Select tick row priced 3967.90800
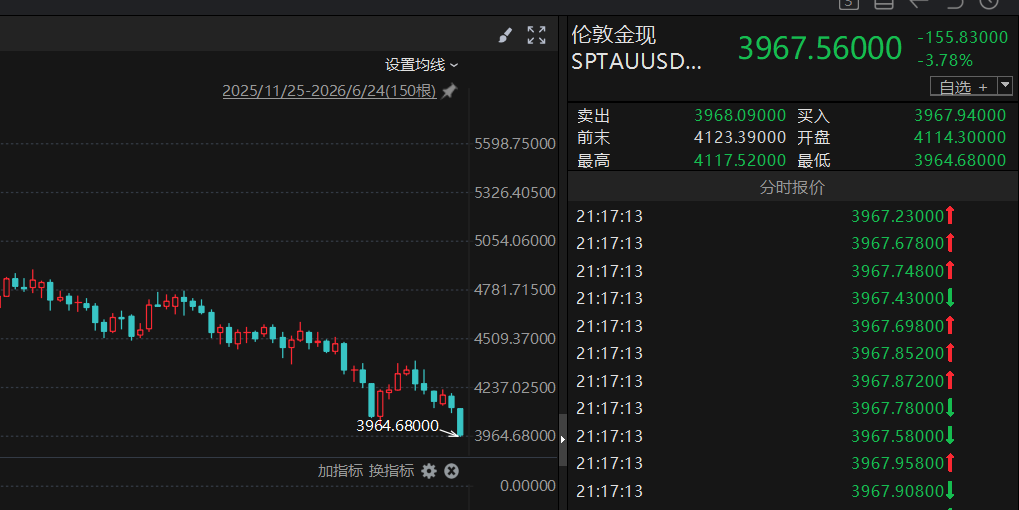Viewport: 1019px width, 510px height. (x=793, y=491)
